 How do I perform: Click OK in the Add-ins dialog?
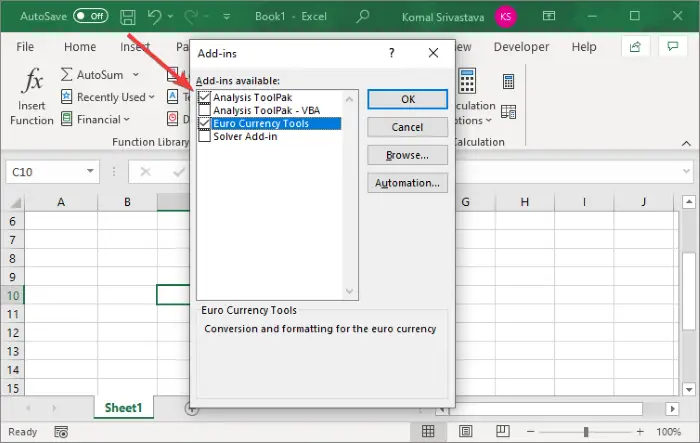pos(407,99)
